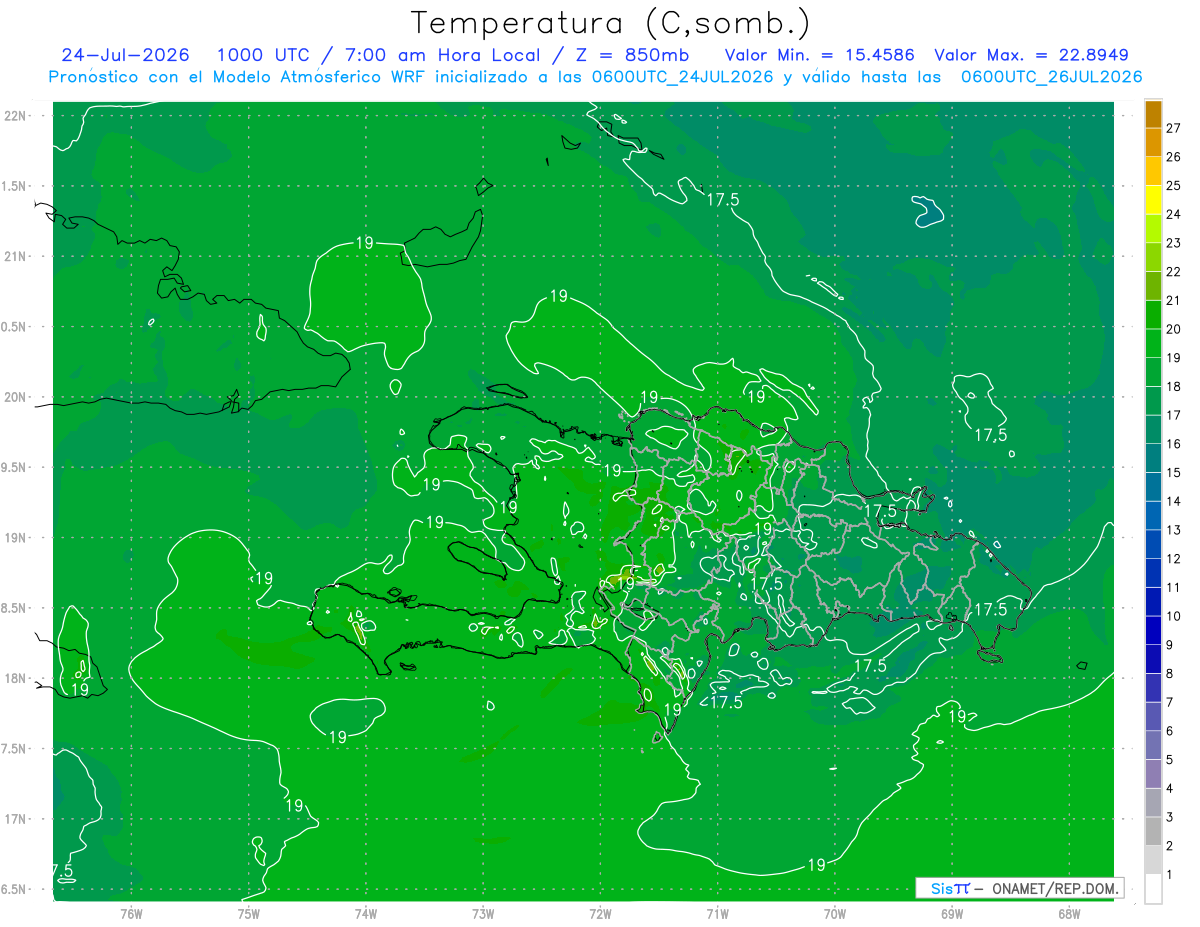Click the purple swatch between 4 and 5

[x=1153, y=774]
